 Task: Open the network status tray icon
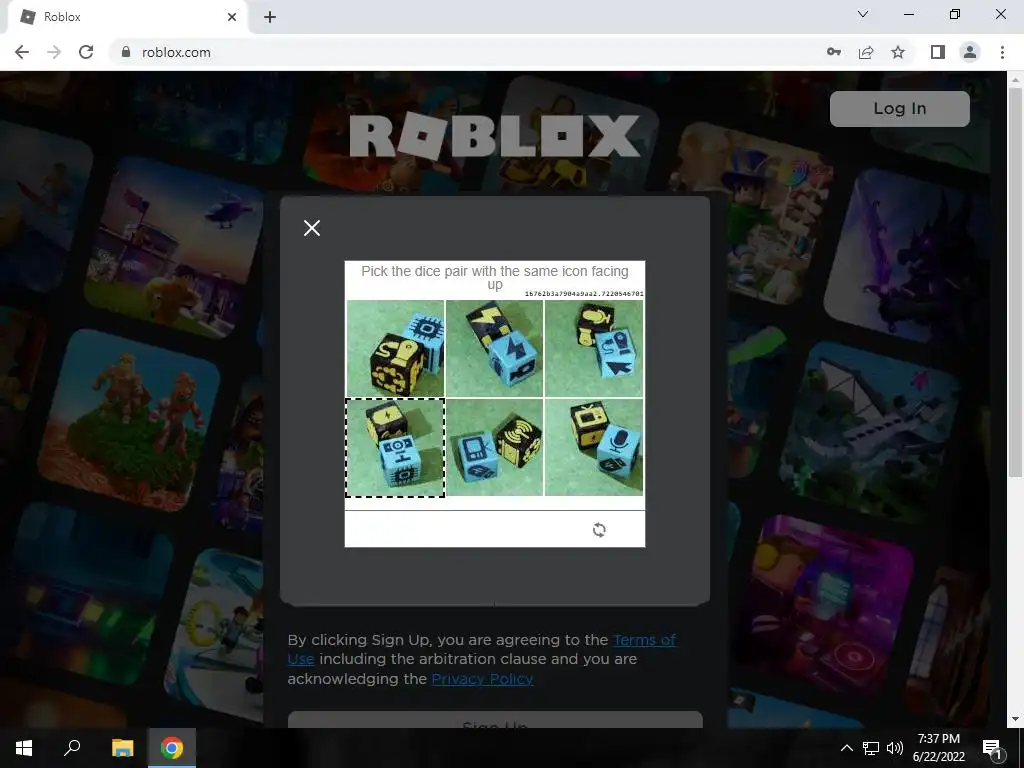tap(871, 748)
